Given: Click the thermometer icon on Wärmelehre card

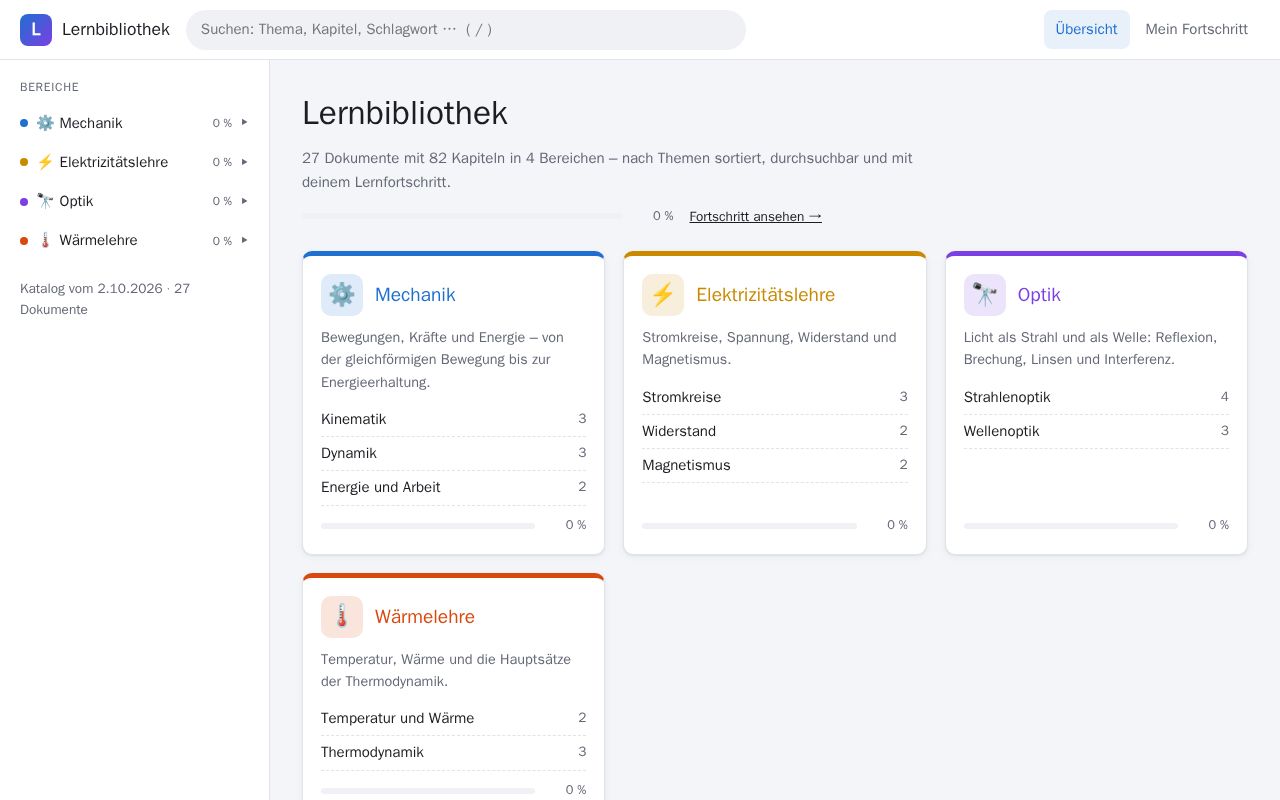Looking at the screenshot, I should (342, 617).
